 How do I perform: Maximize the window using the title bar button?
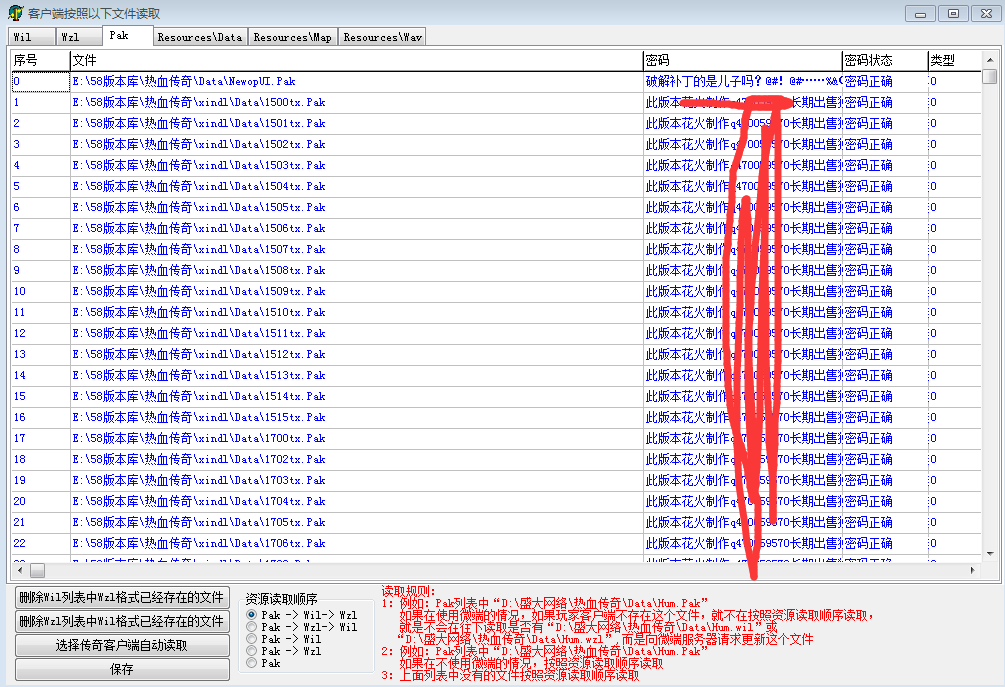point(953,13)
